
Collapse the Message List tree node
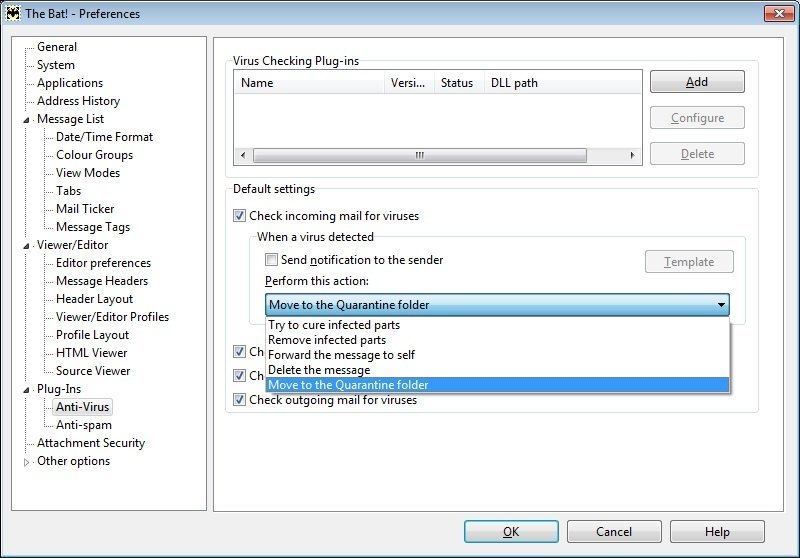27,120
